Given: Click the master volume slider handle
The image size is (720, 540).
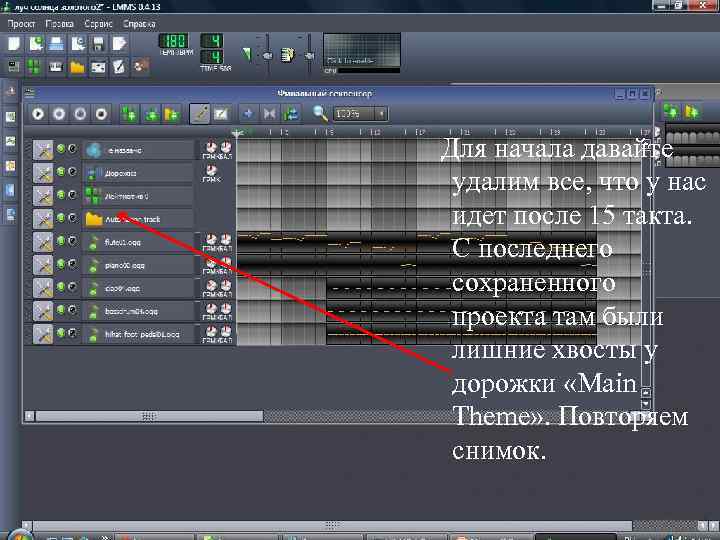Looking at the screenshot, I should tap(267, 56).
